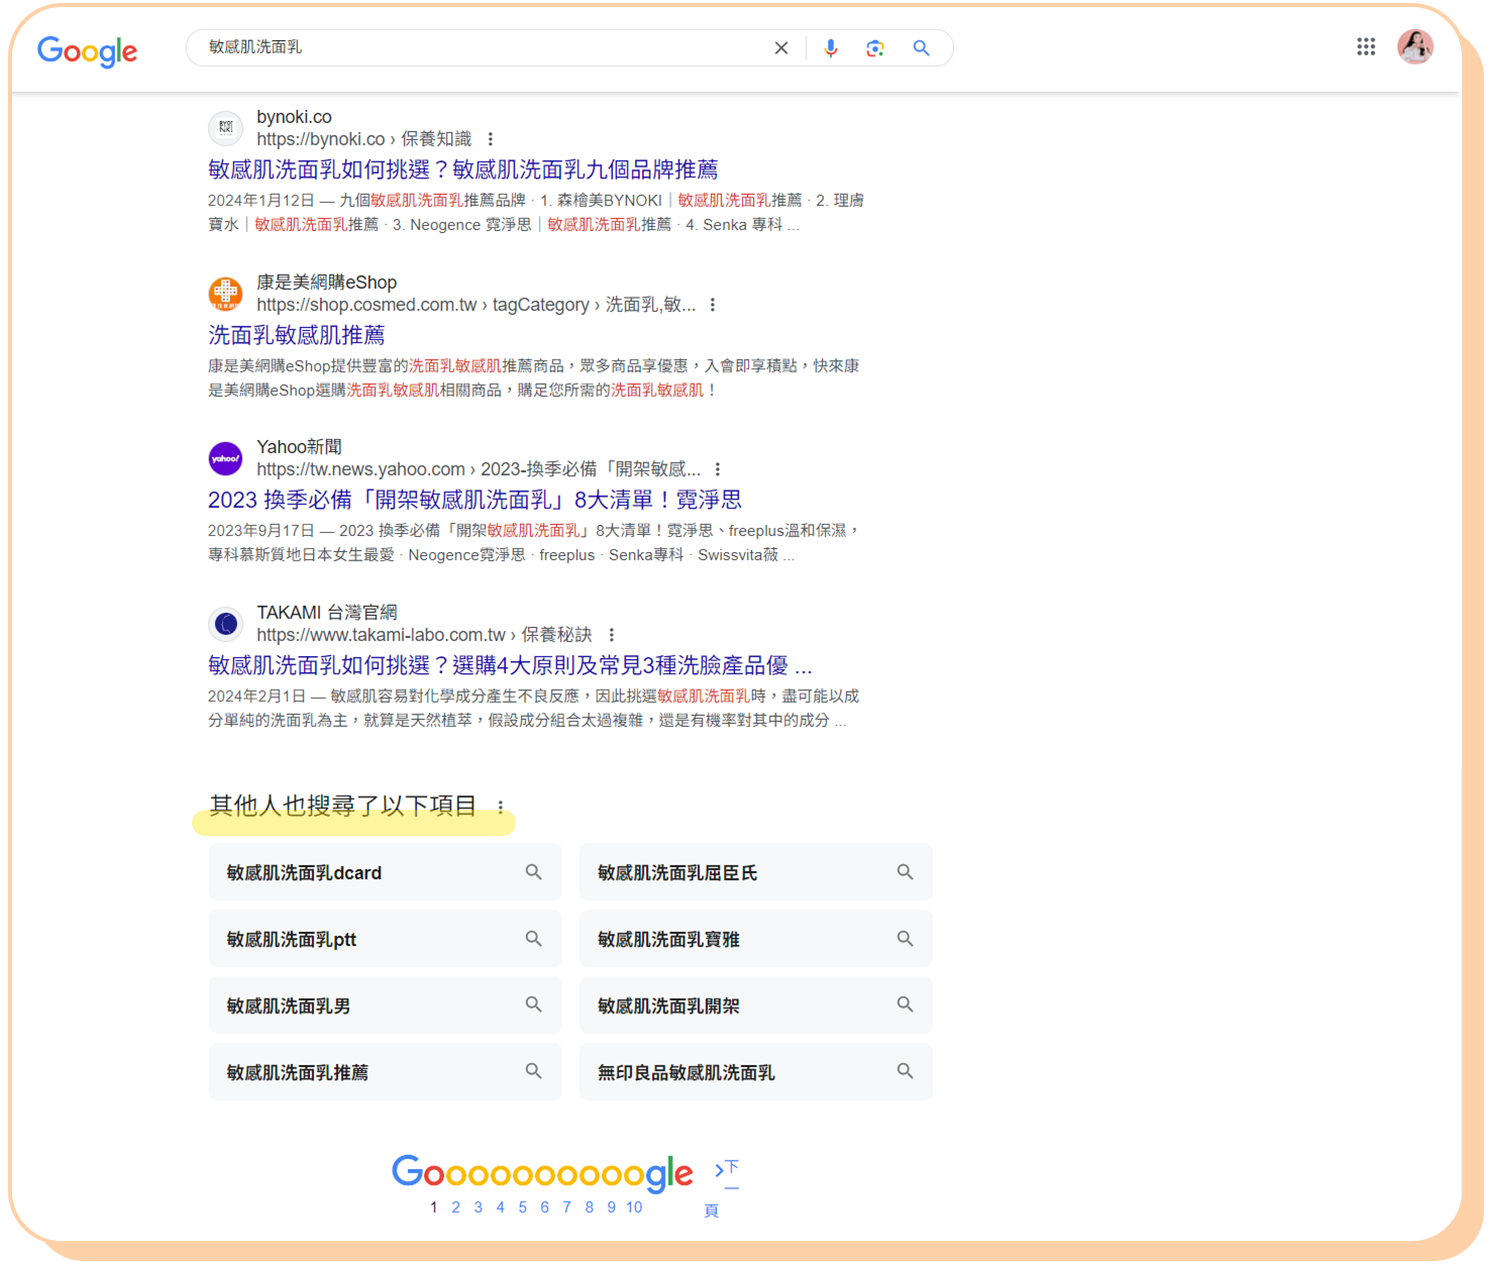The width and height of the screenshot is (1489, 1269).
Task: Select related search 敏感肌洗面乳開架
Action: (756, 1005)
